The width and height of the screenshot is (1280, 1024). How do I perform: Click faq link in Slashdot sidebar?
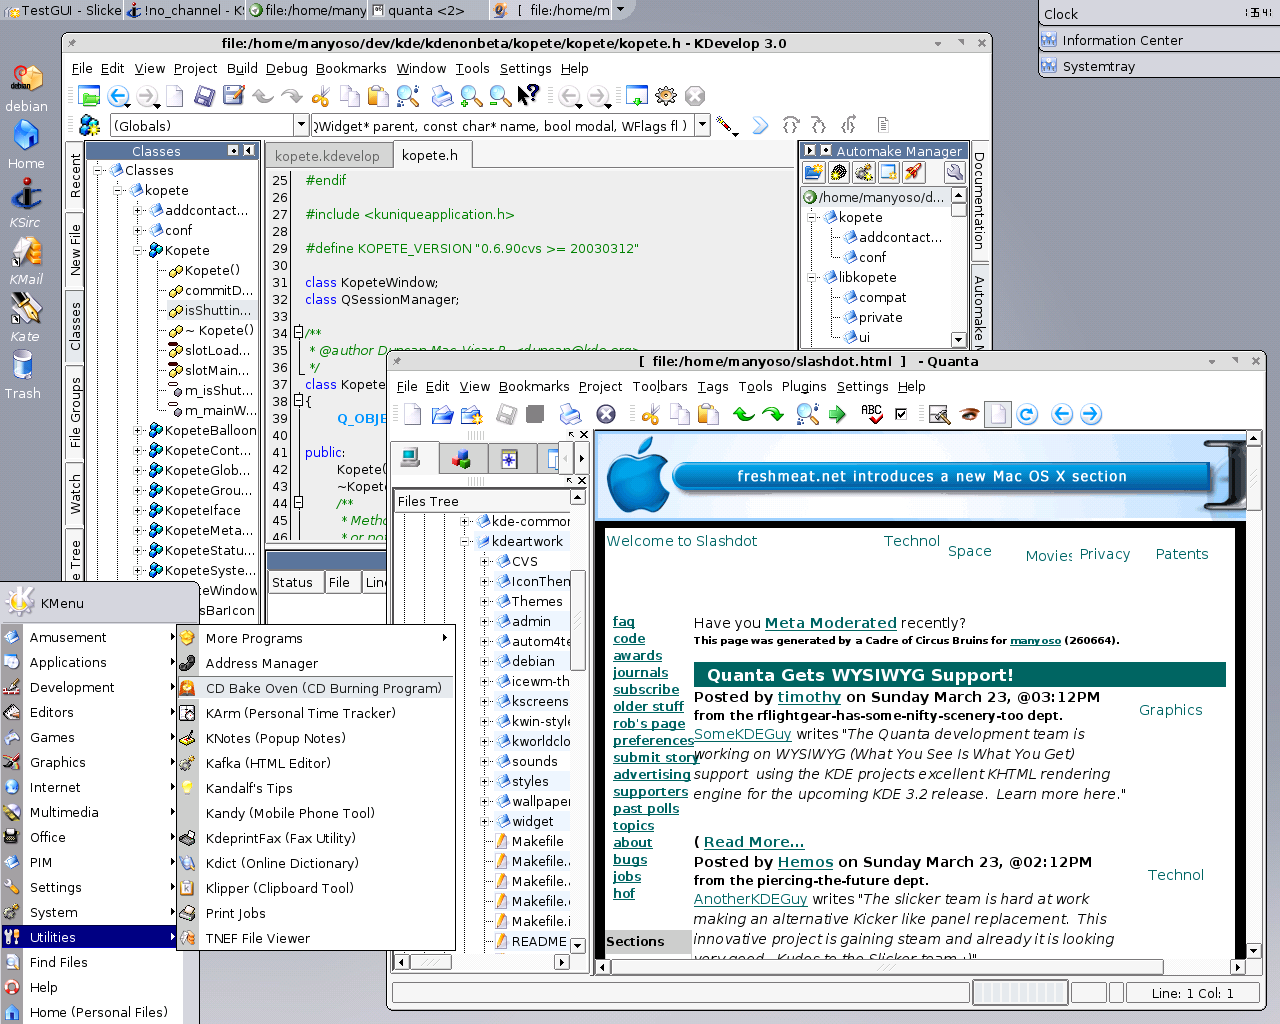(624, 622)
